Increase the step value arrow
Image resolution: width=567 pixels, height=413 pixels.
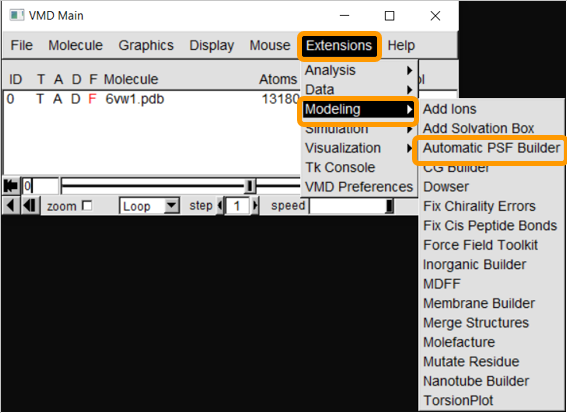(255, 206)
